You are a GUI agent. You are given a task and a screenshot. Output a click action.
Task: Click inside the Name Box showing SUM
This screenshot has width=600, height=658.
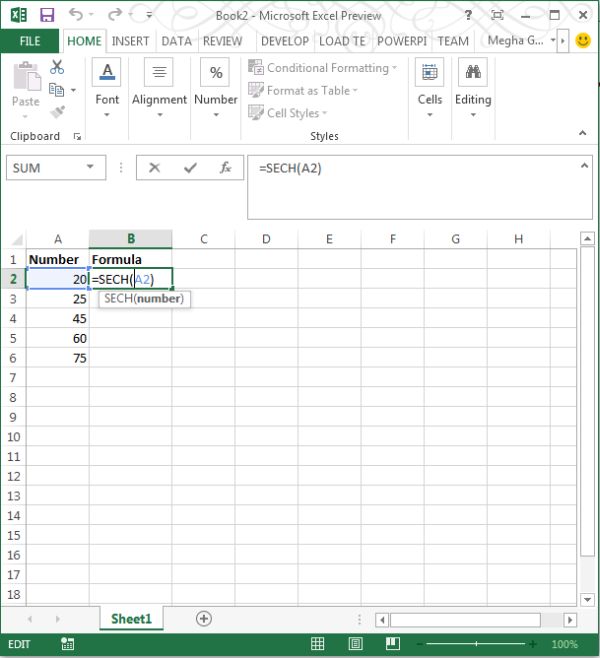pos(45,168)
